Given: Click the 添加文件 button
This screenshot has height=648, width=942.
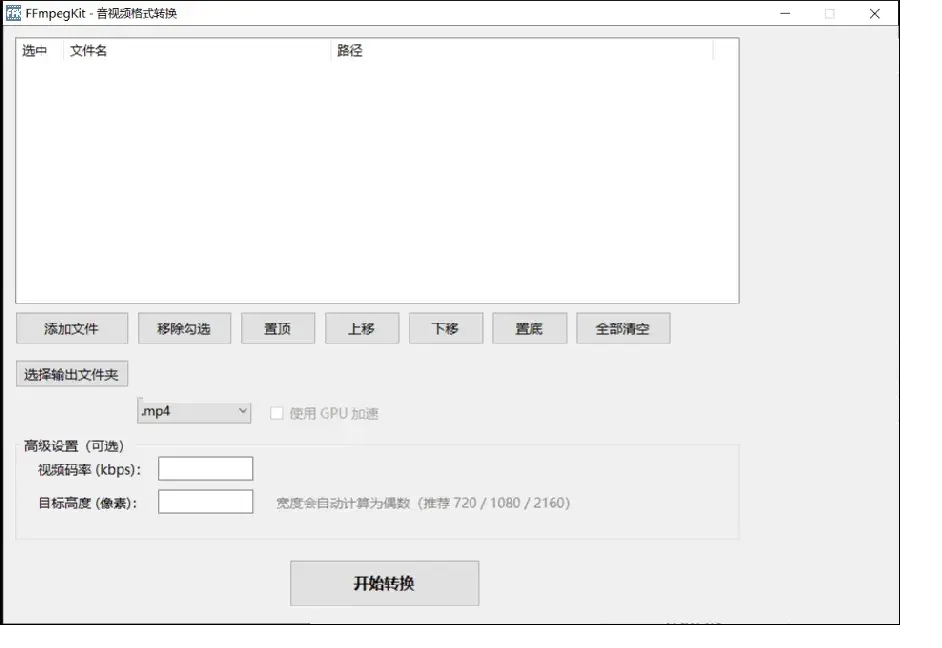Looking at the screenshot, I should 72,329.
